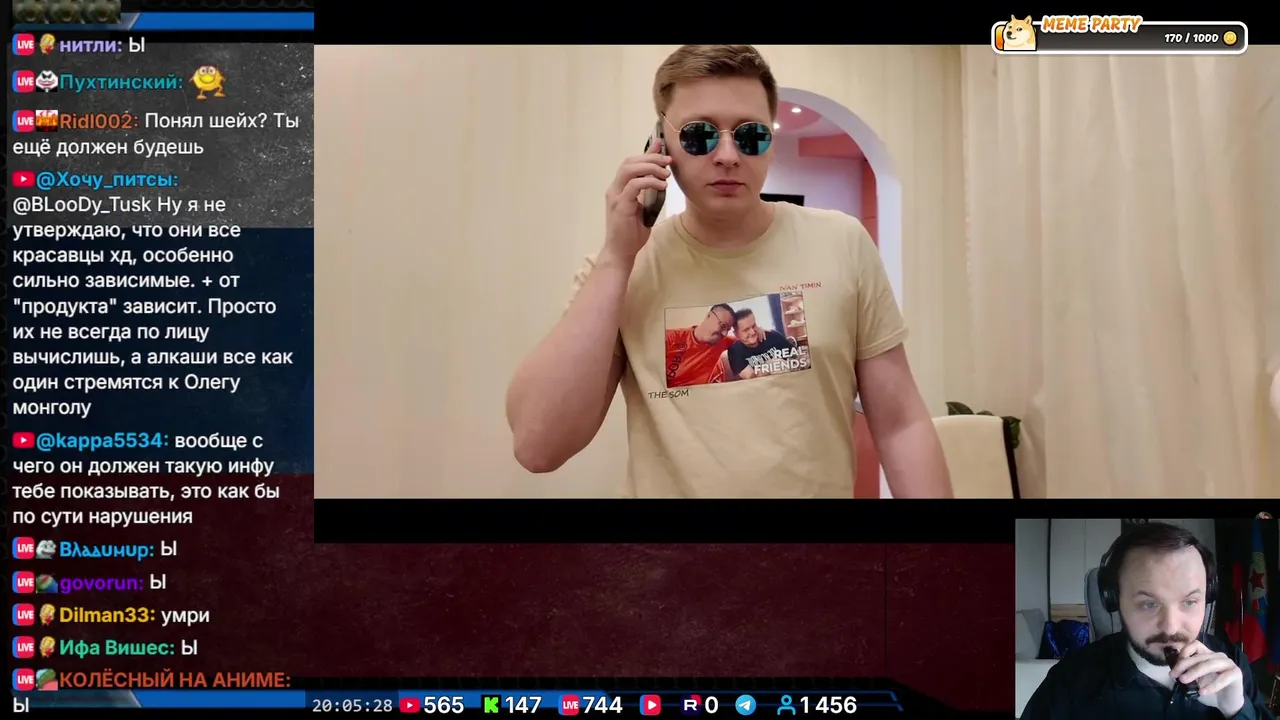The image size is (1280, 720).
Task: Click the YouTube badge beside @Хочу_питсы
Action: [23, 180]
